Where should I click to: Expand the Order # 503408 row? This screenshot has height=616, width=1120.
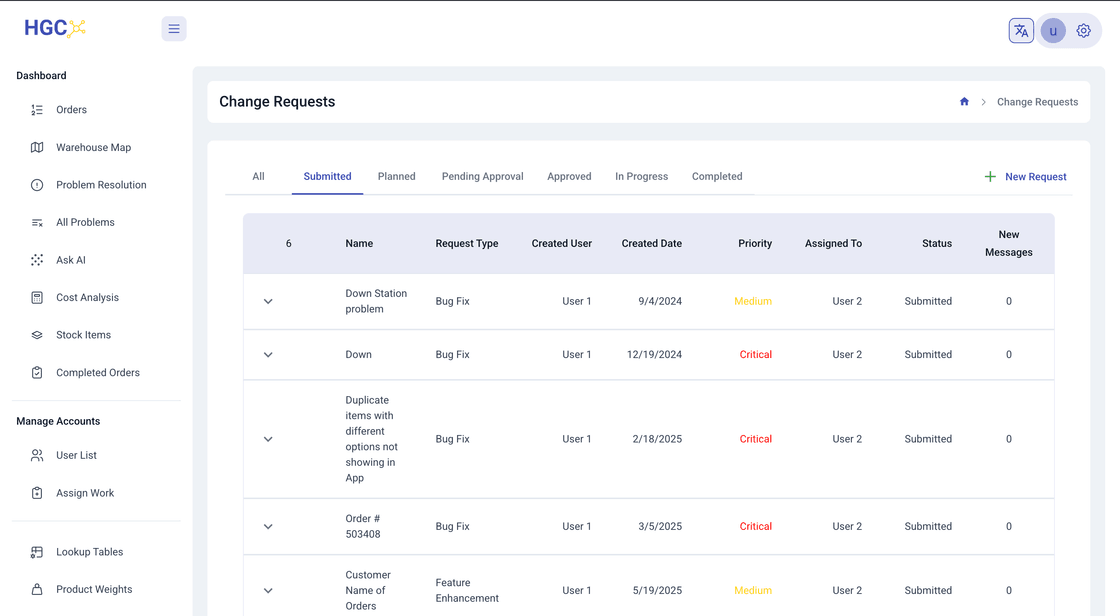pyautogui.click(x=268, y=527)
